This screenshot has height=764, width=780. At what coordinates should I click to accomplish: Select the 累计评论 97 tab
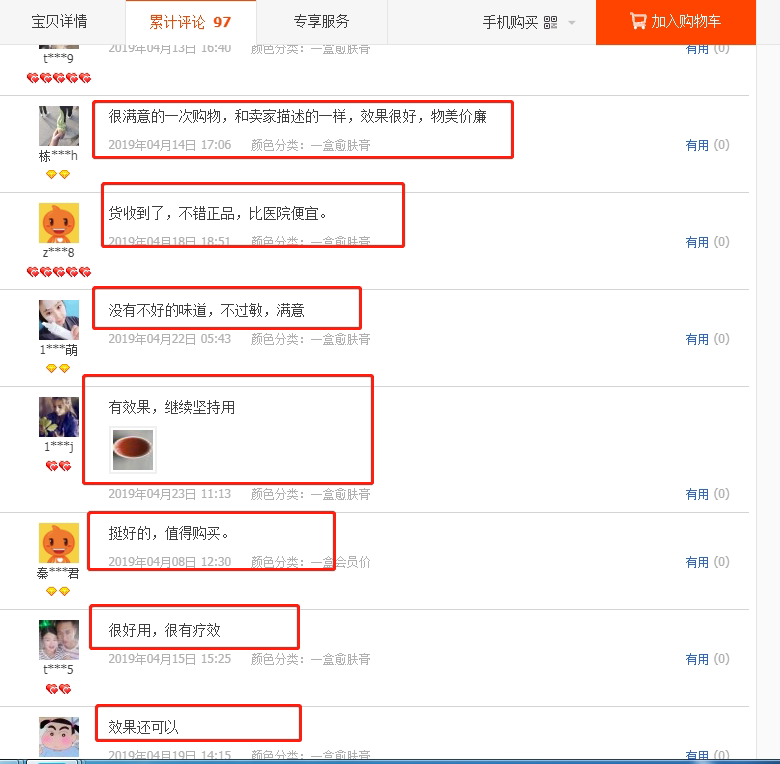[191, 22]
